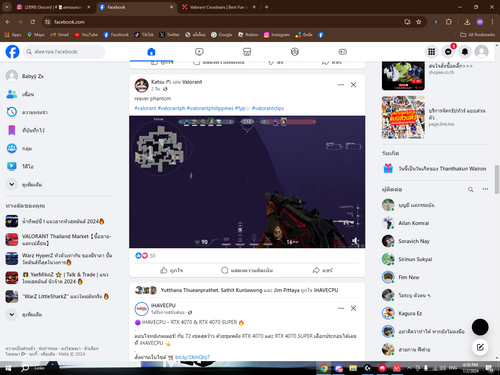This screenshot has height=375, width=500.
Task: Hide the Katsu Valorant post
Action: point(353,85)
